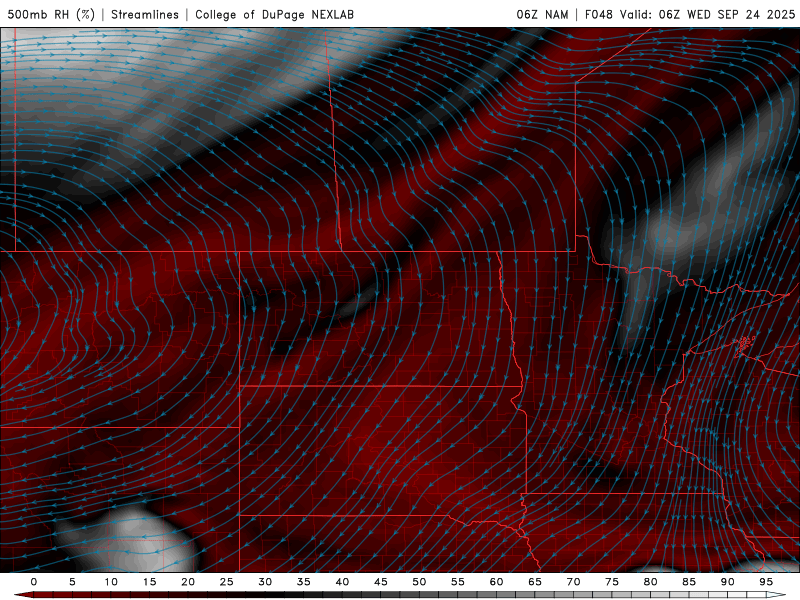Click the 10 value on the color scale

click(111, 582)
